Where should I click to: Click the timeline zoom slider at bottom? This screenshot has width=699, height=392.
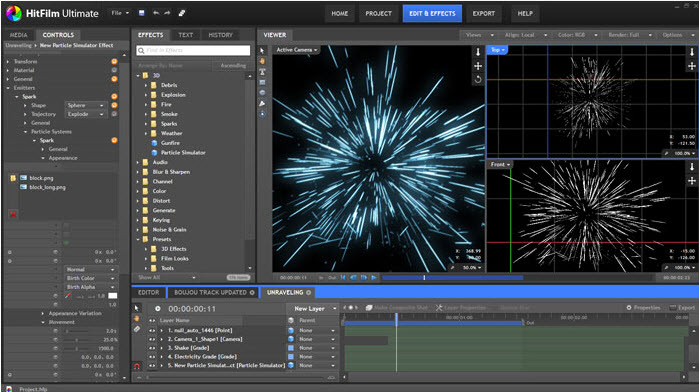pos(236,377)
